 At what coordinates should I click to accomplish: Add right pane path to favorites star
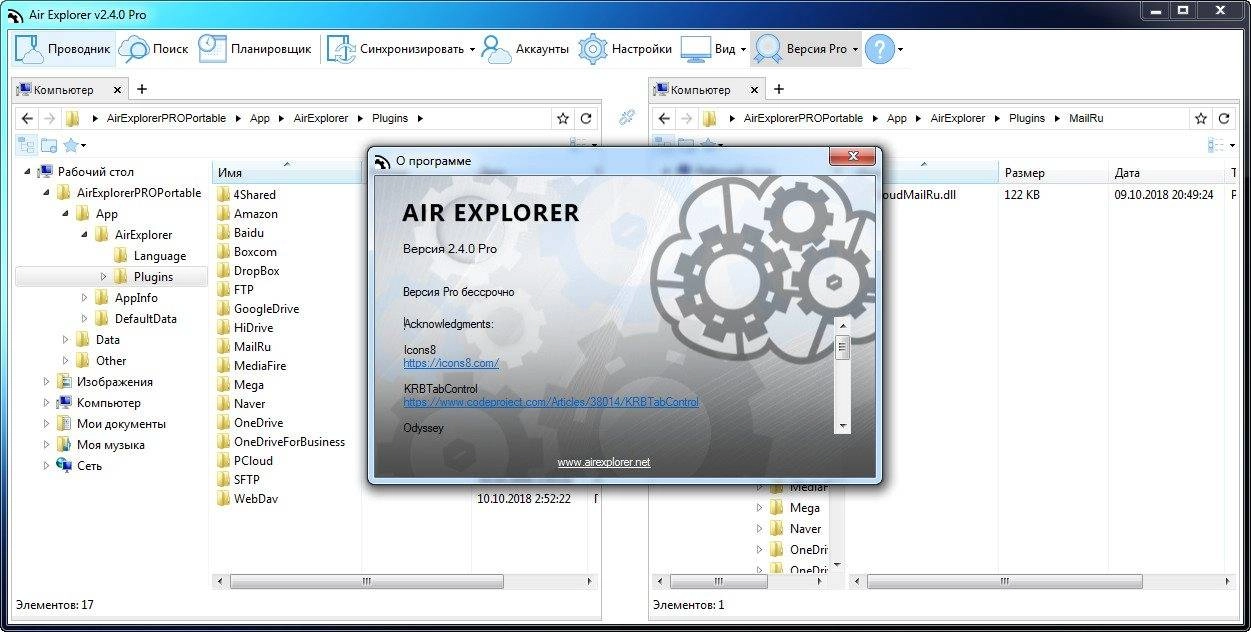tap(1201, 118)
